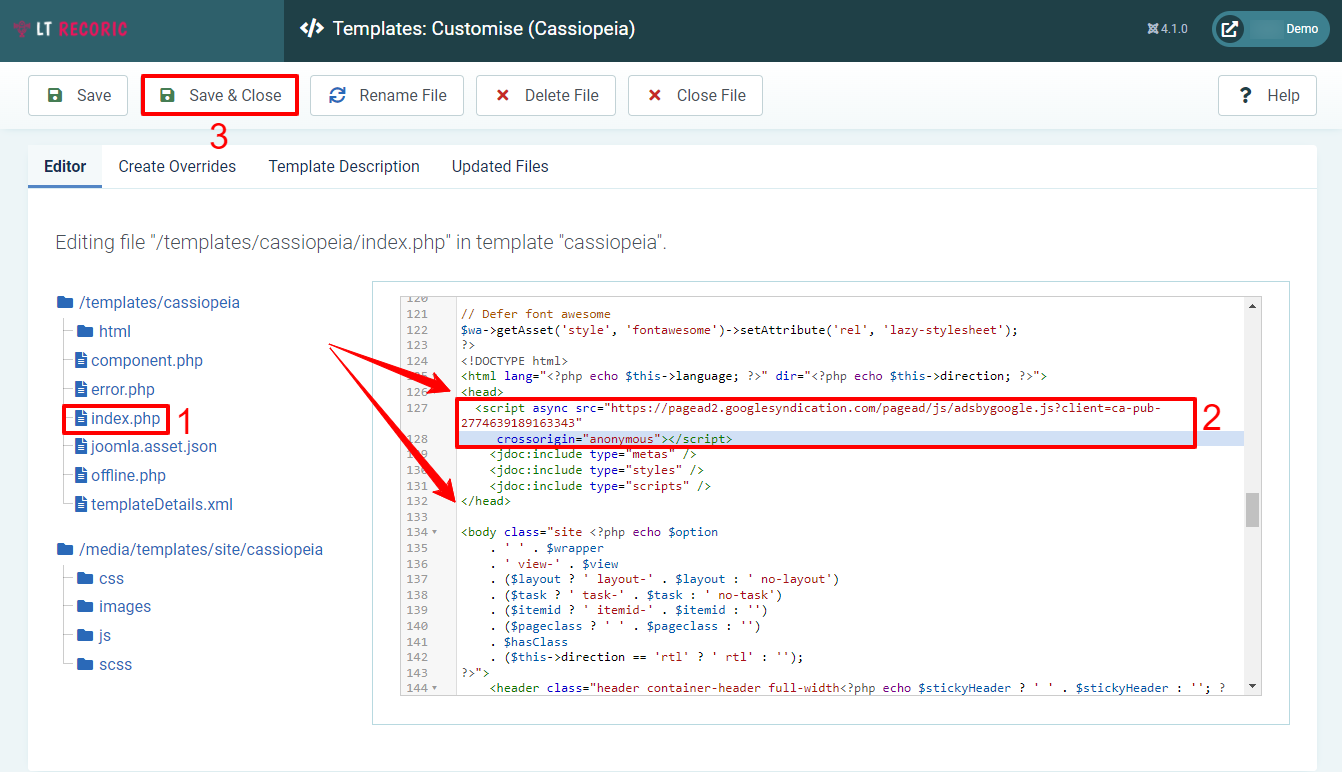Click the Save button
The image size is (1342, 772).
point(78,95)
